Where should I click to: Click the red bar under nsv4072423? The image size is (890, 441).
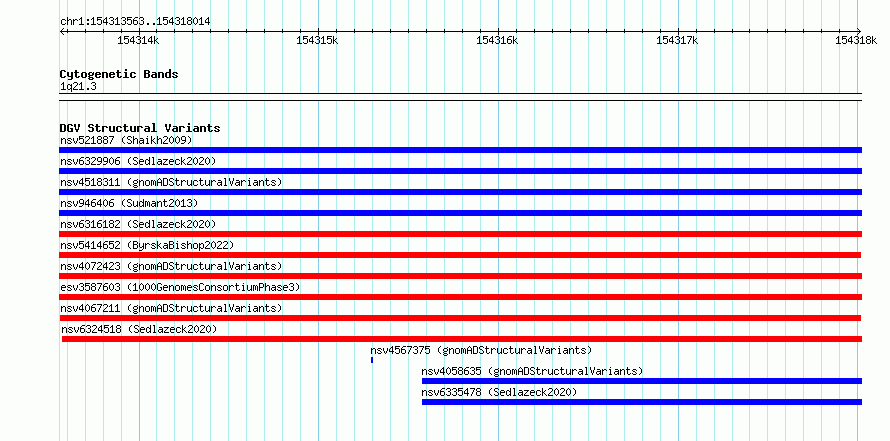pyautogui.click(x=460, y=276)
